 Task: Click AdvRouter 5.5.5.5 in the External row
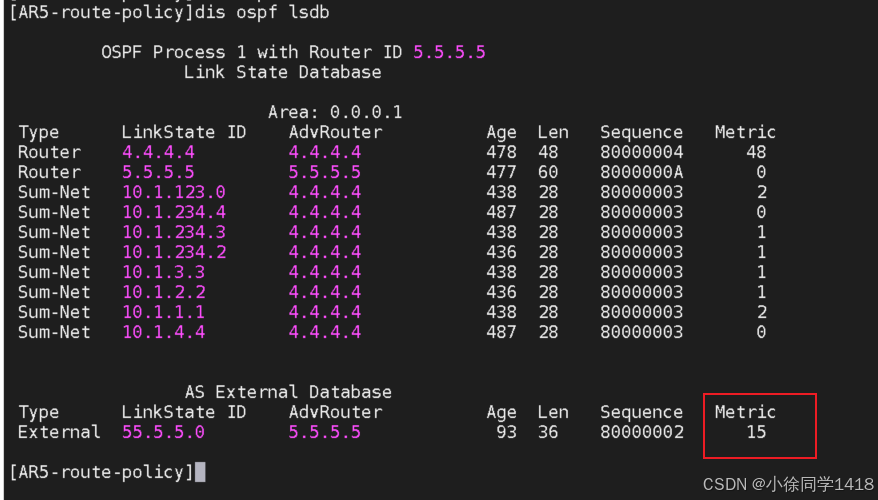tap(325, 432)
